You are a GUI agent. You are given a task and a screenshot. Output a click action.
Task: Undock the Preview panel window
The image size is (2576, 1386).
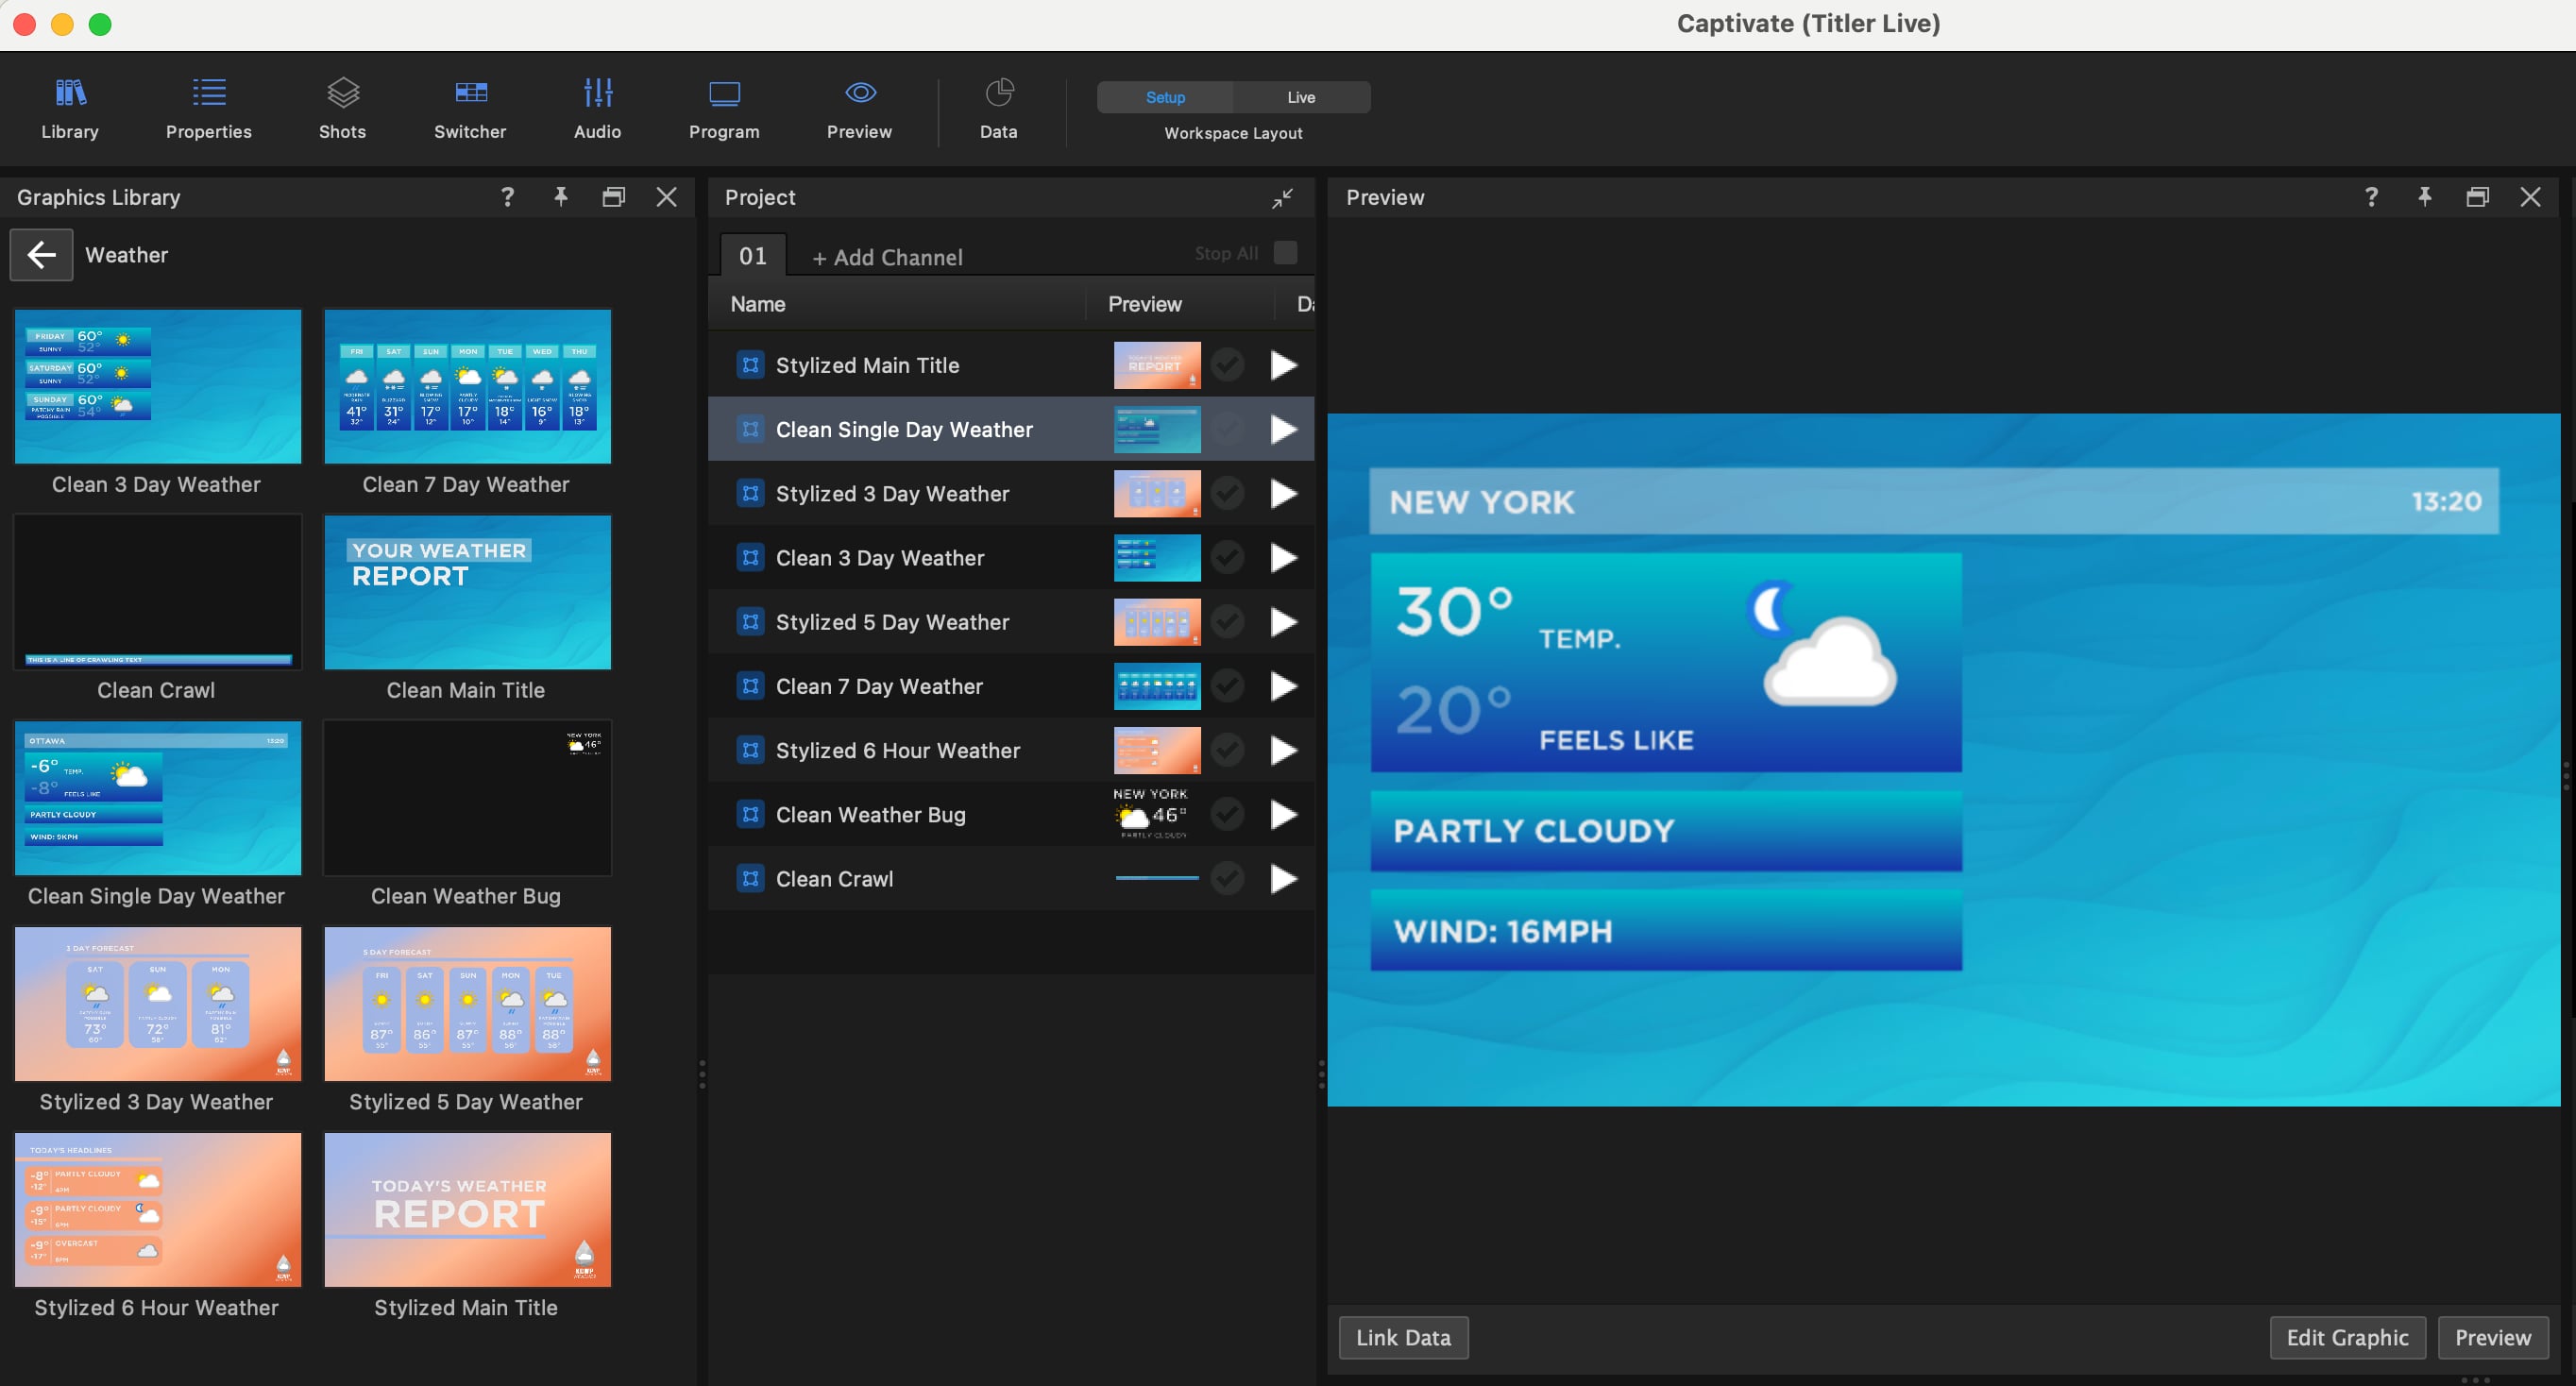(x=2477, y=197)
